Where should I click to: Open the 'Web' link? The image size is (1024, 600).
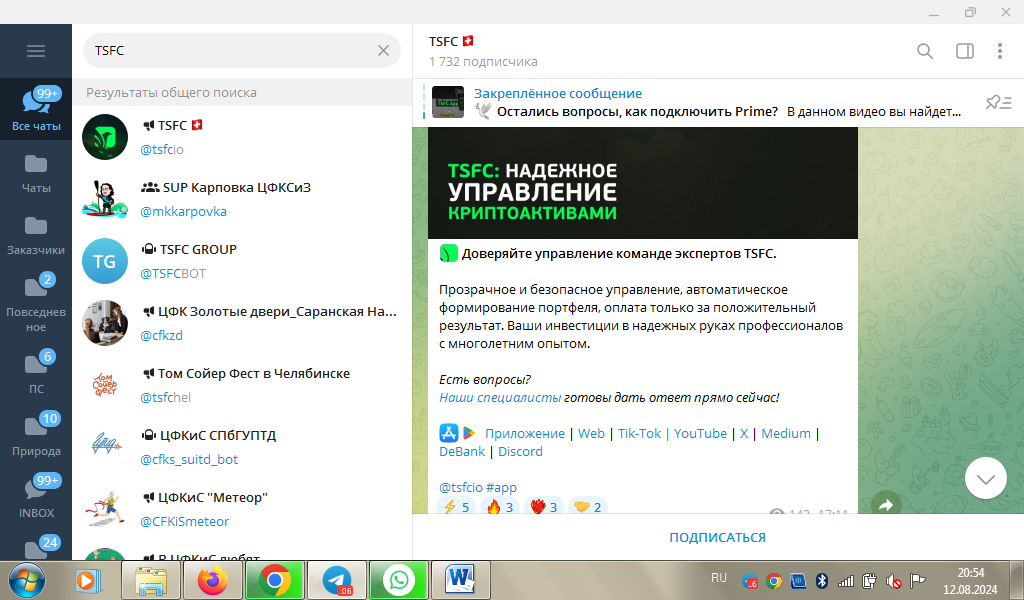[591, 434]
